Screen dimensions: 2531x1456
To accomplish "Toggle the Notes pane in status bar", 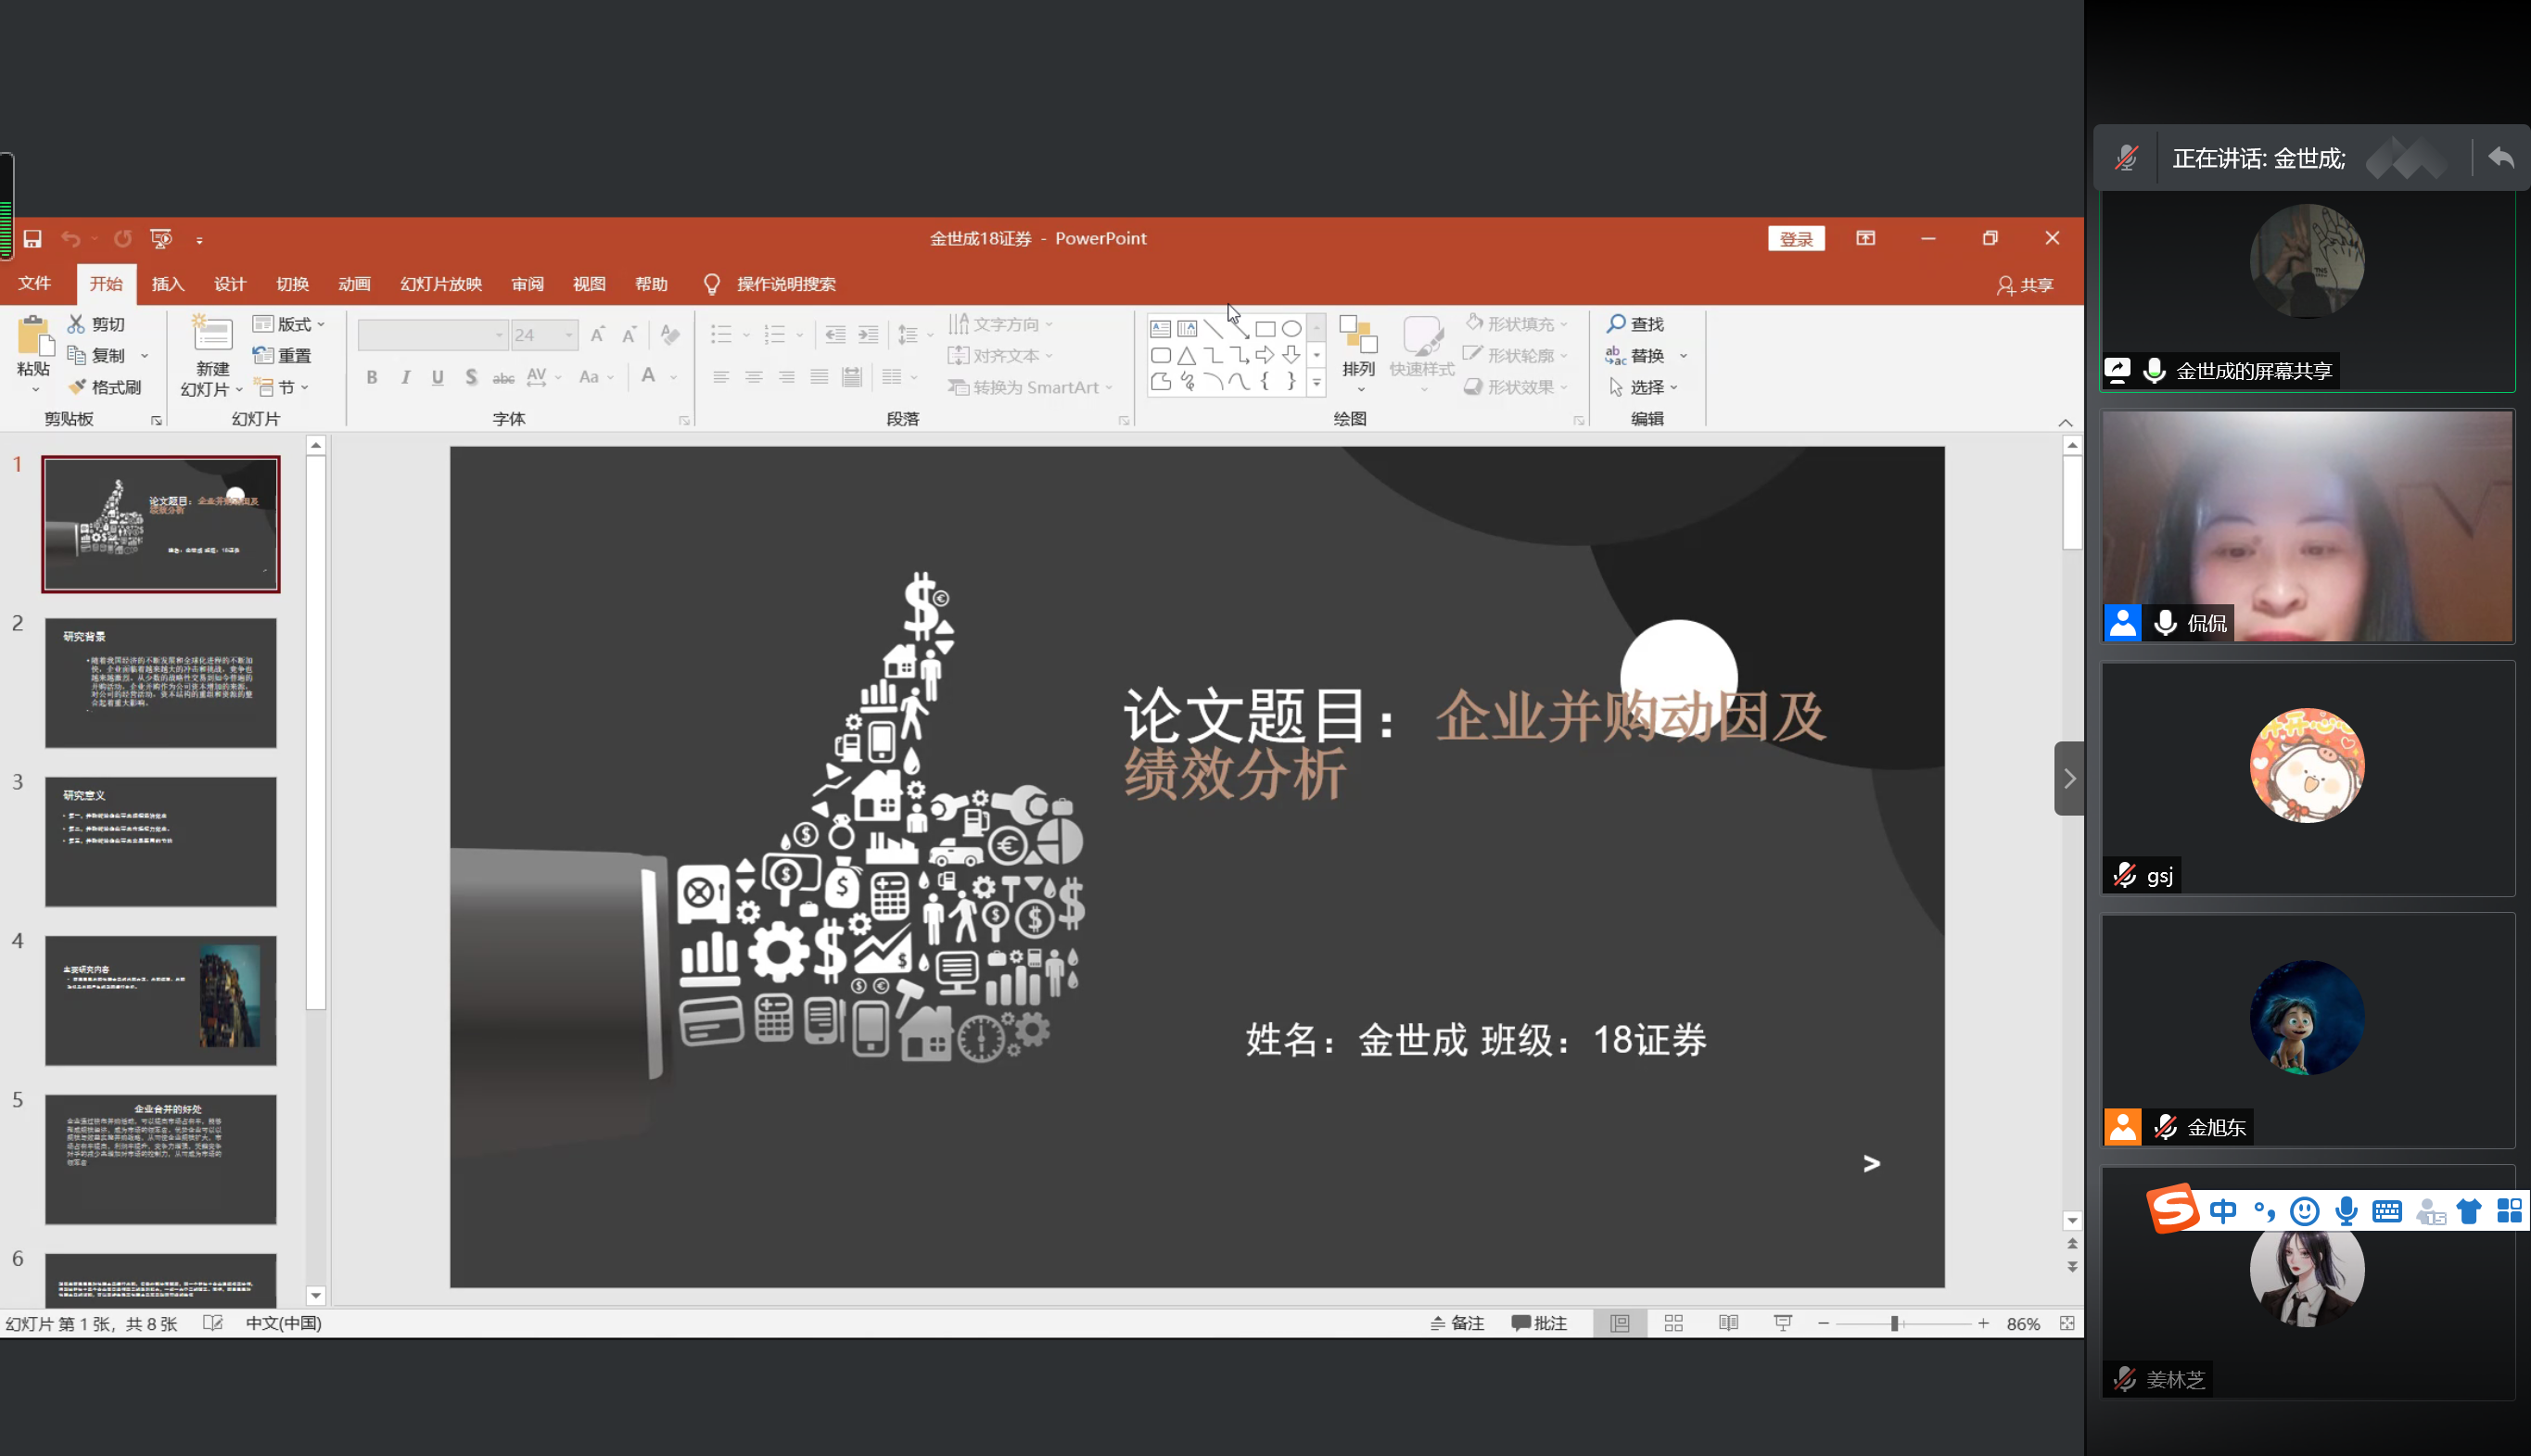I will tap(1457, 1323).
